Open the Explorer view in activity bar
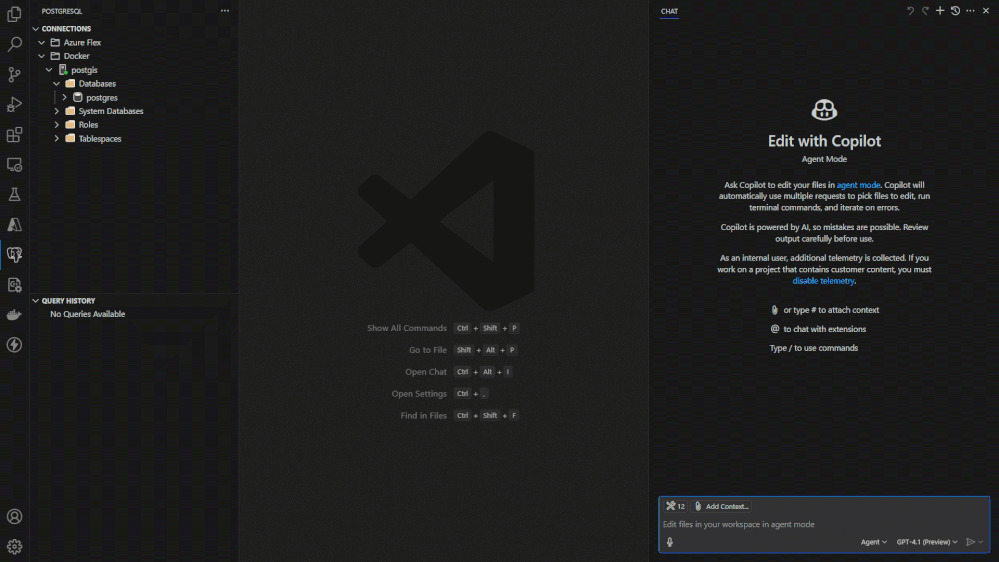The height and width of the screenshot is (562, 999). pos(14,14)
